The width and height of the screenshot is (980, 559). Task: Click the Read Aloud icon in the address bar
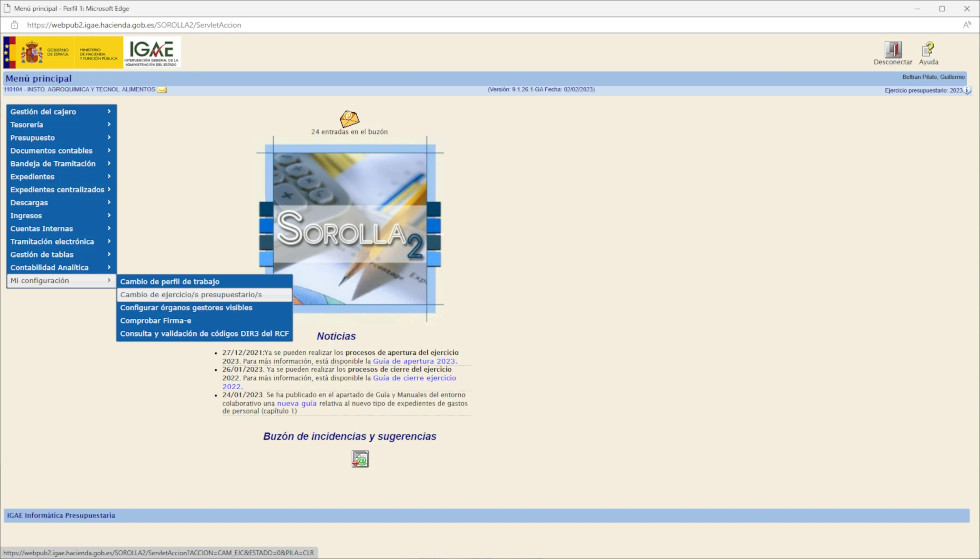[x=967, y=24]
